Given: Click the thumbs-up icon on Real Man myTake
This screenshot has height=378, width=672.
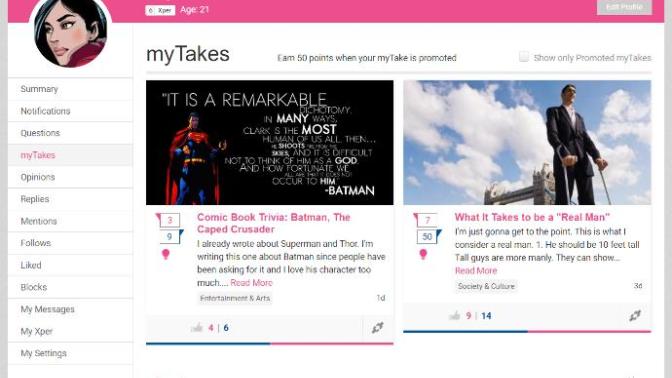Looking at the screenshot, I should click(x=454, y=316).
